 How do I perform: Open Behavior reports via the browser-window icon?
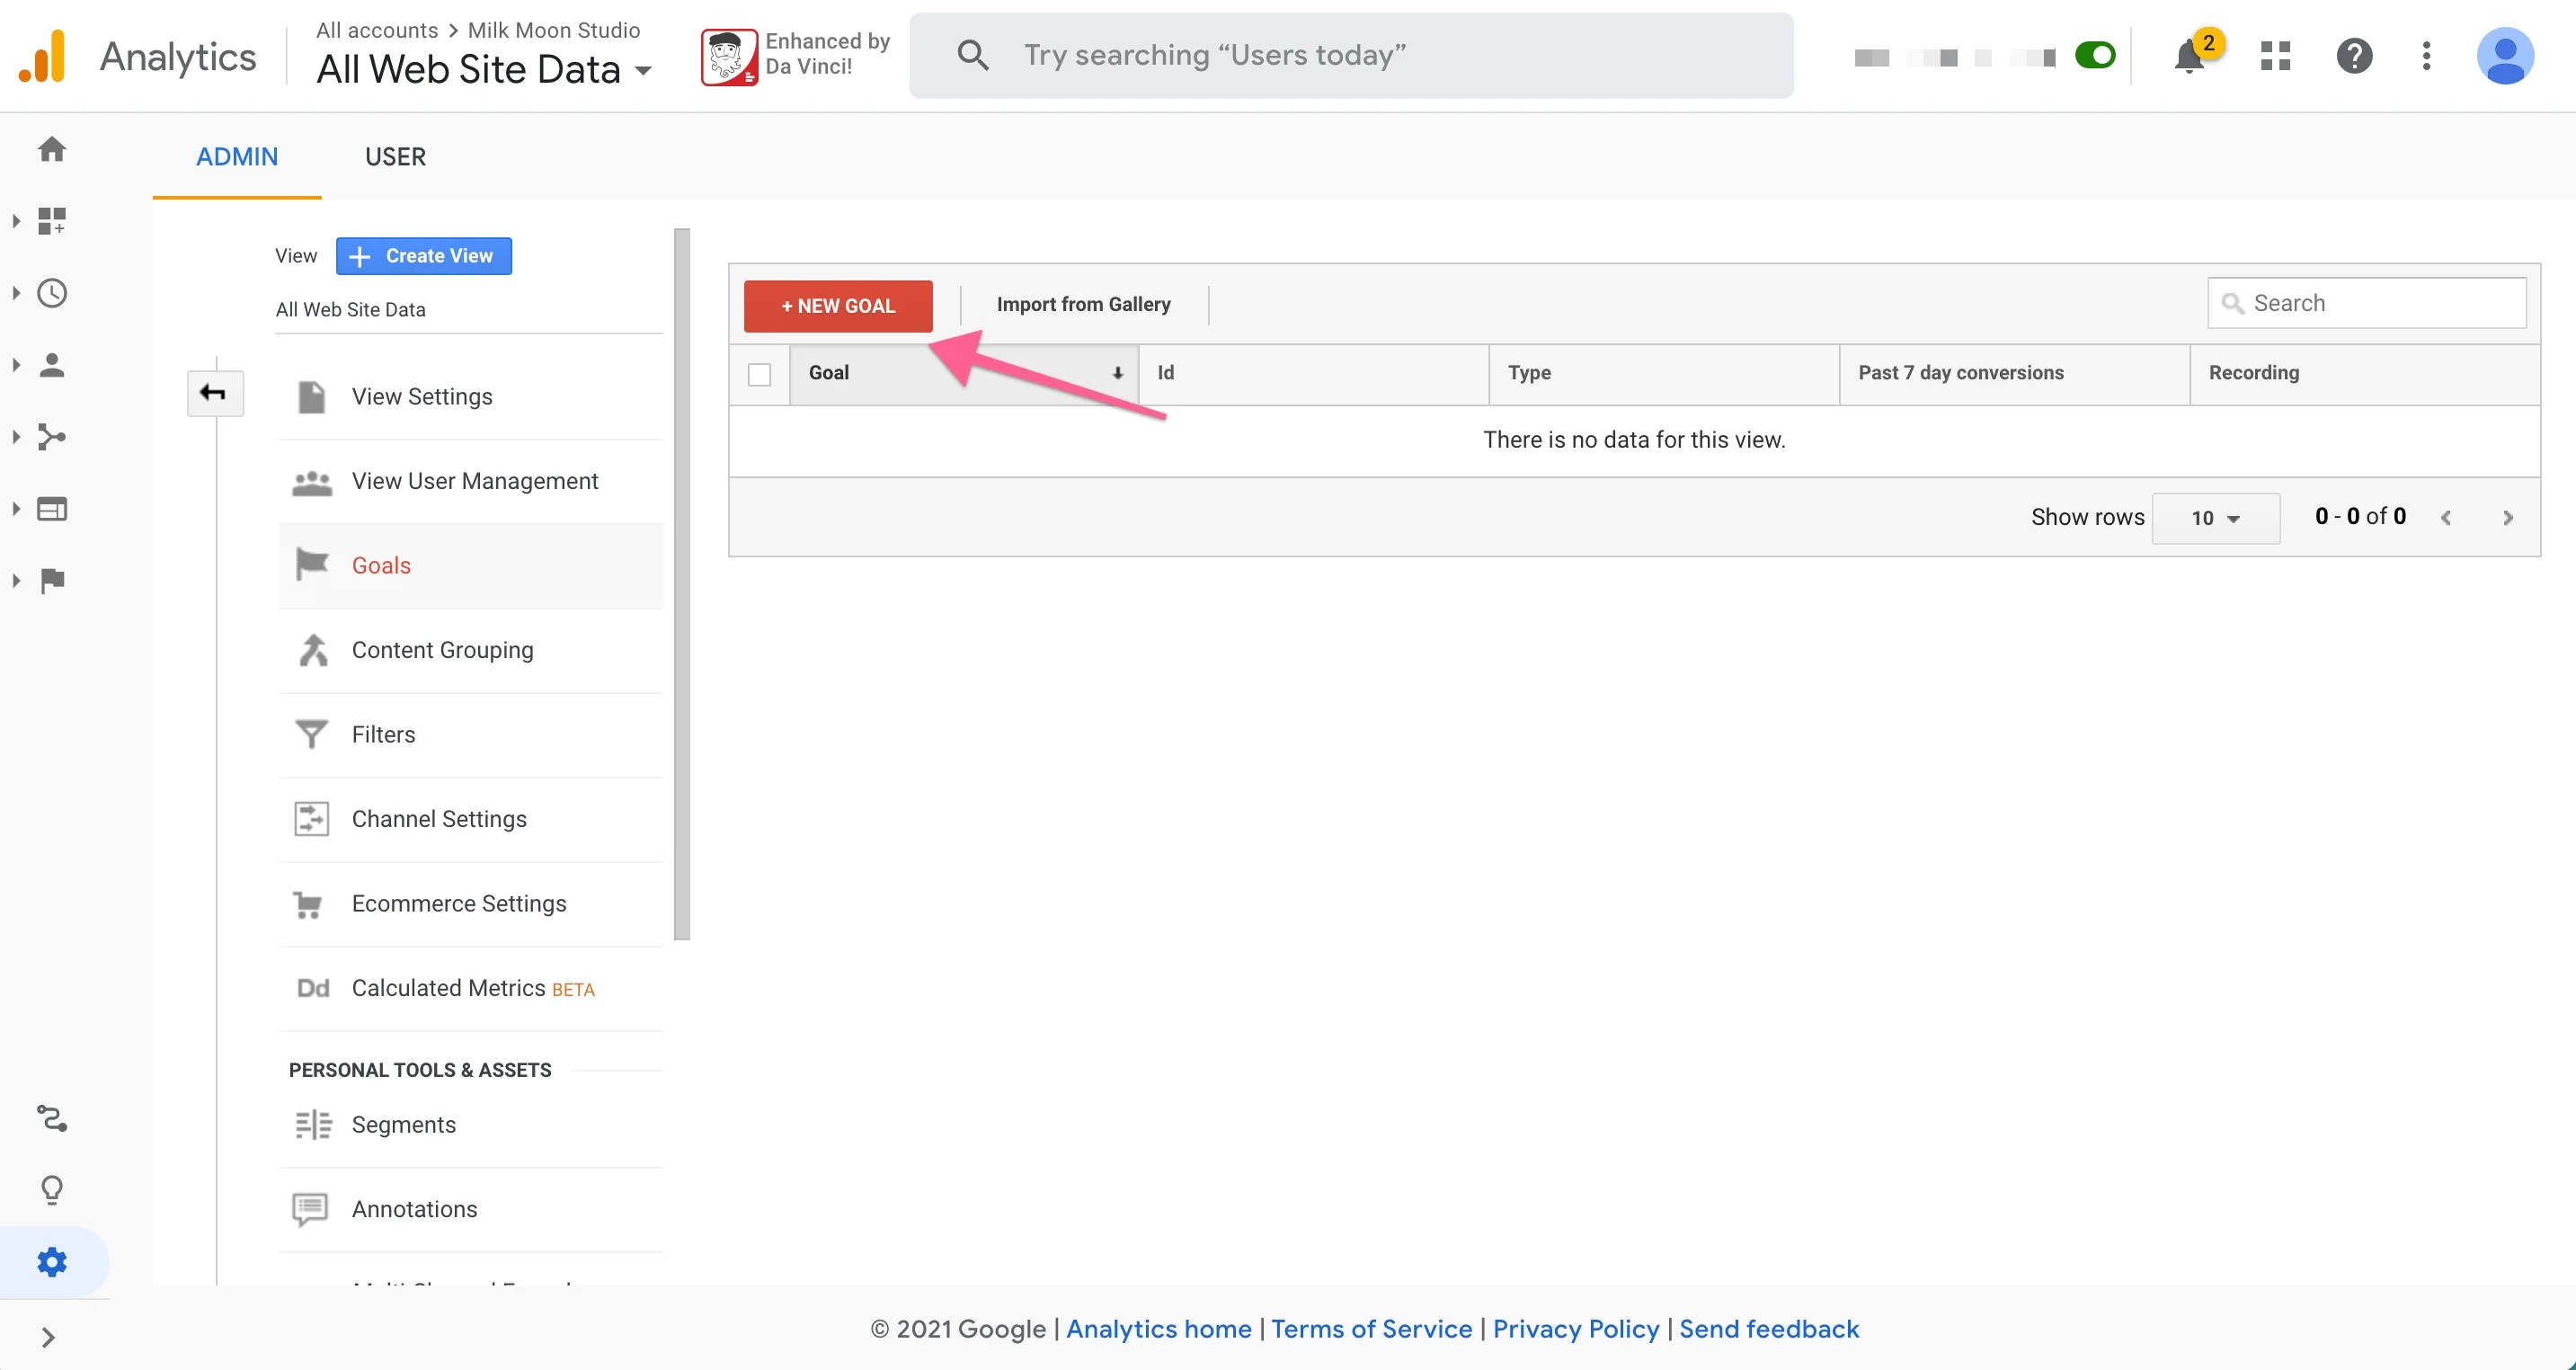click(x=51, y=509)
